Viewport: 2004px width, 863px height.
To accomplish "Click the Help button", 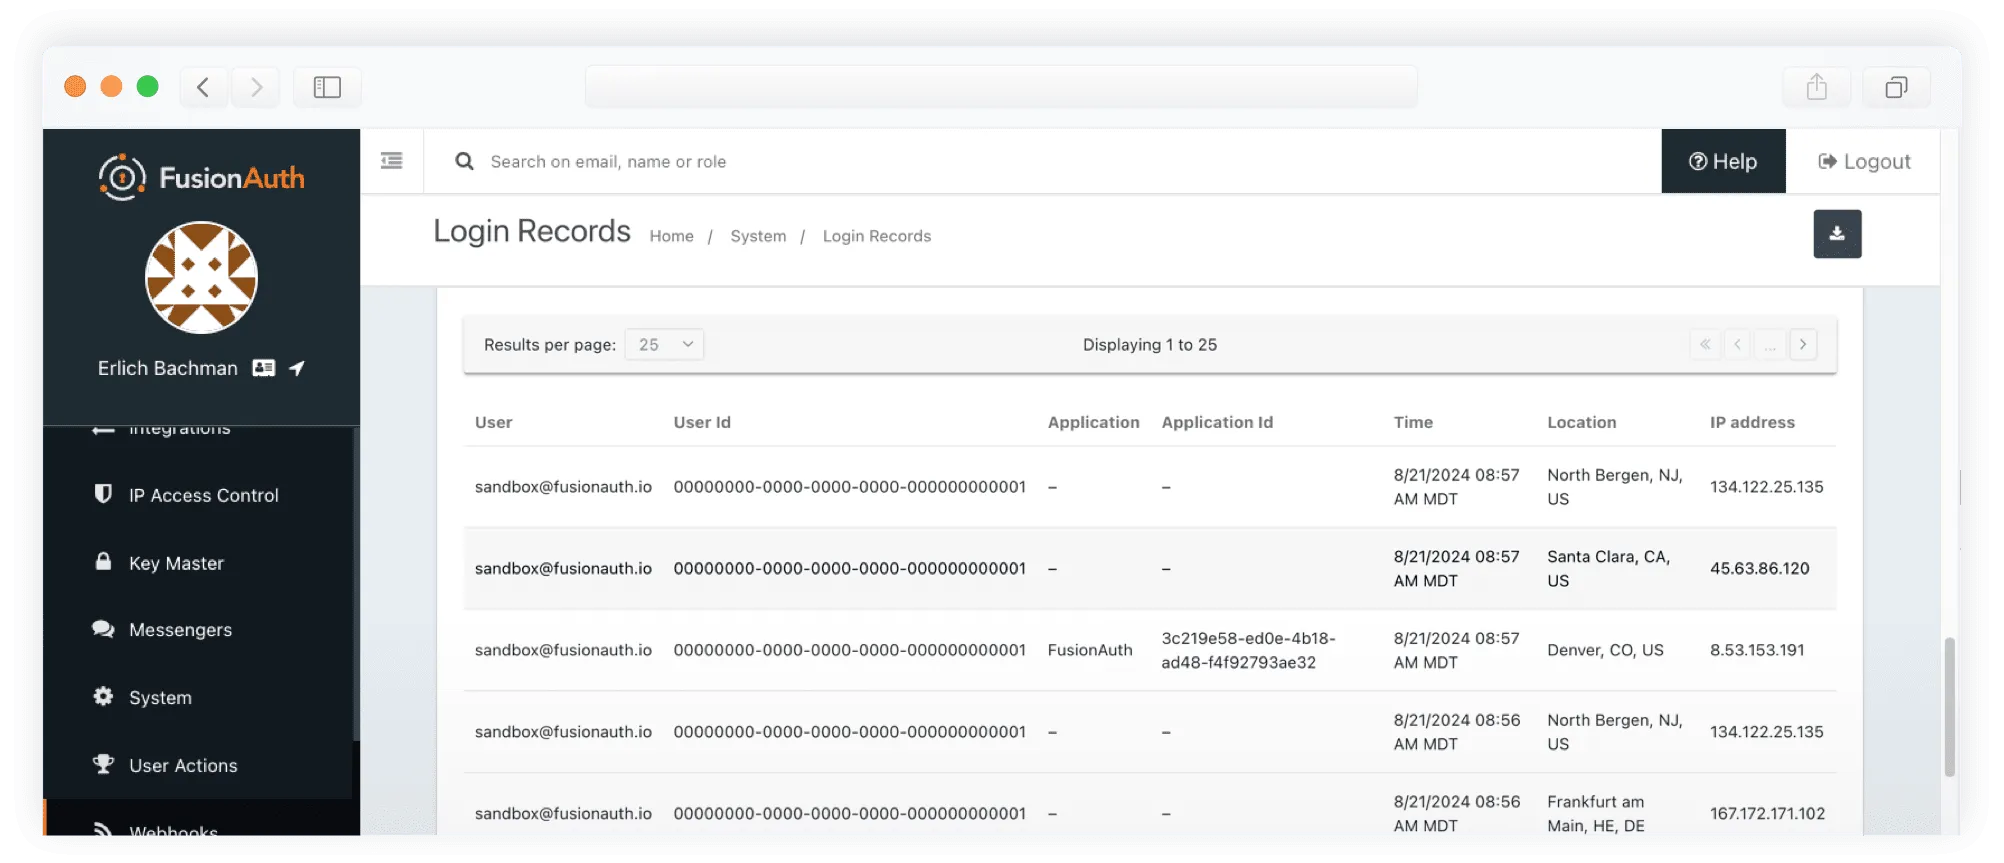I will [1723, 161].
